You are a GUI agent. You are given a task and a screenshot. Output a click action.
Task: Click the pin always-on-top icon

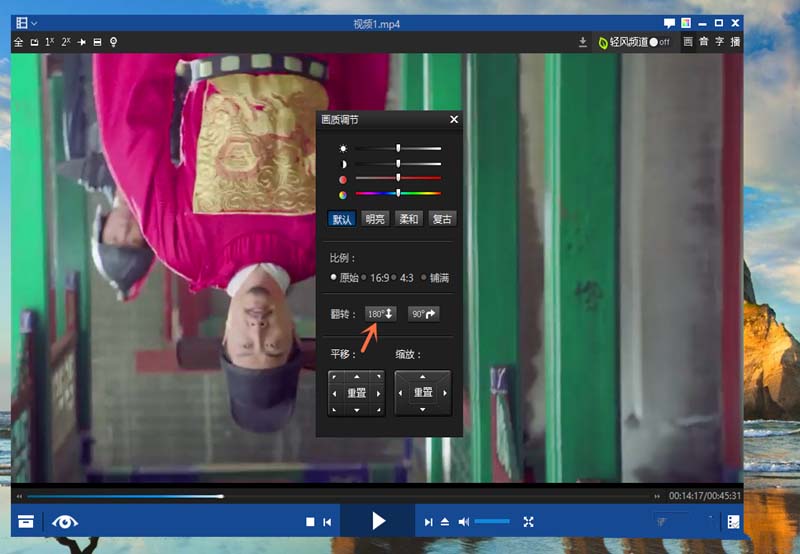(81, 42)
